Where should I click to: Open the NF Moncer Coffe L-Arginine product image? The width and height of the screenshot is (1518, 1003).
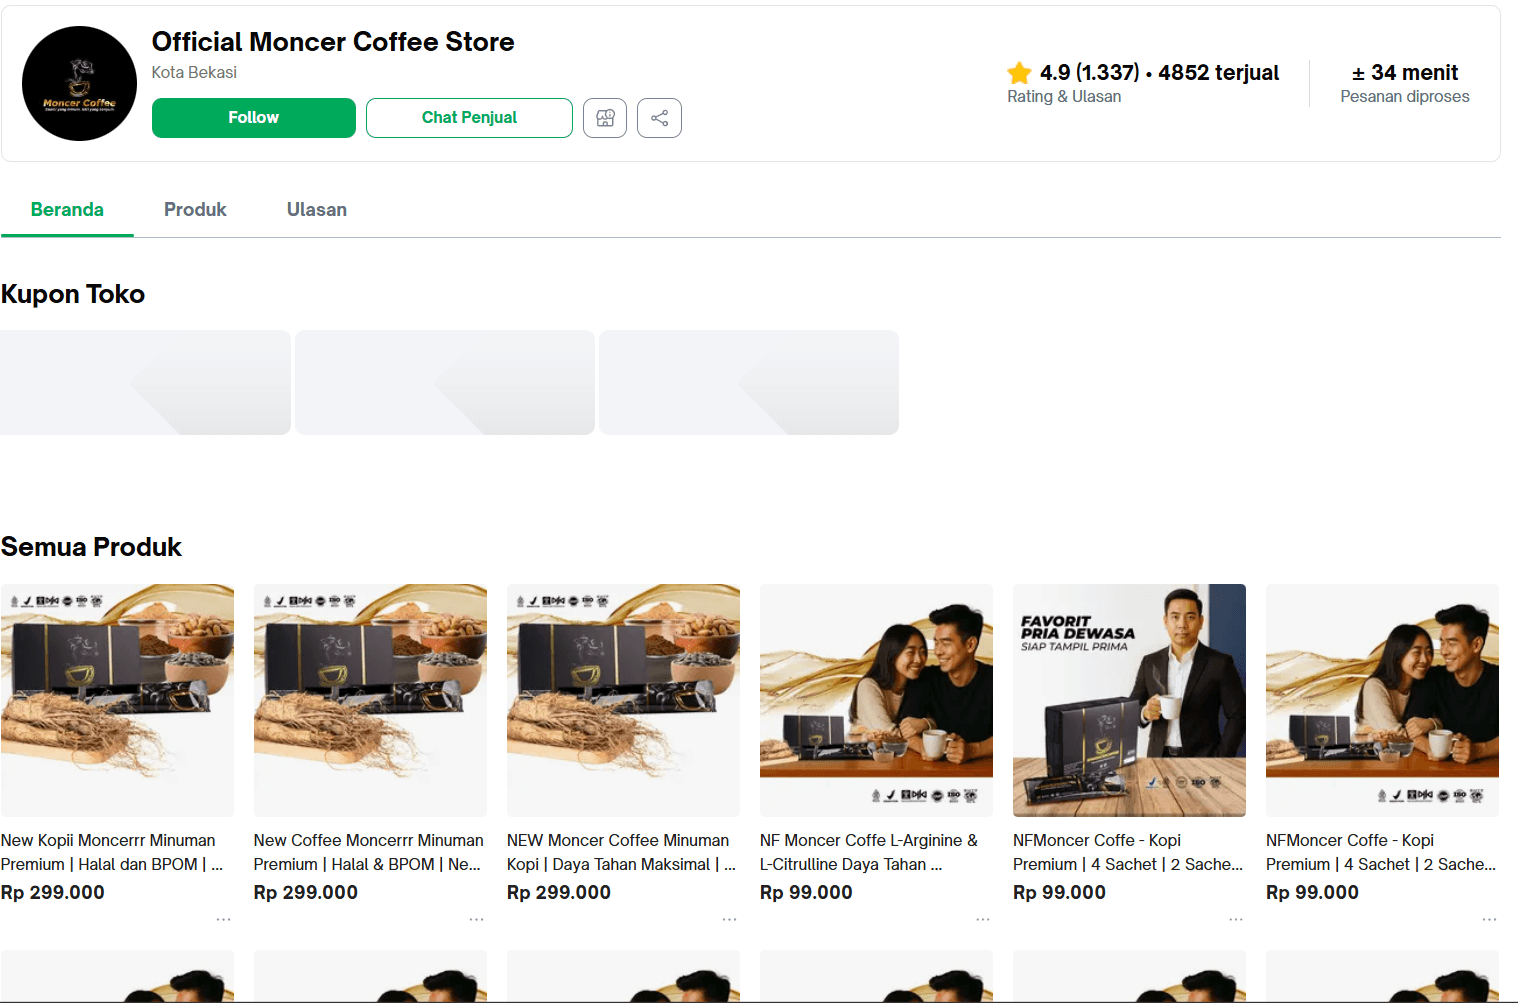coord(876,700)
